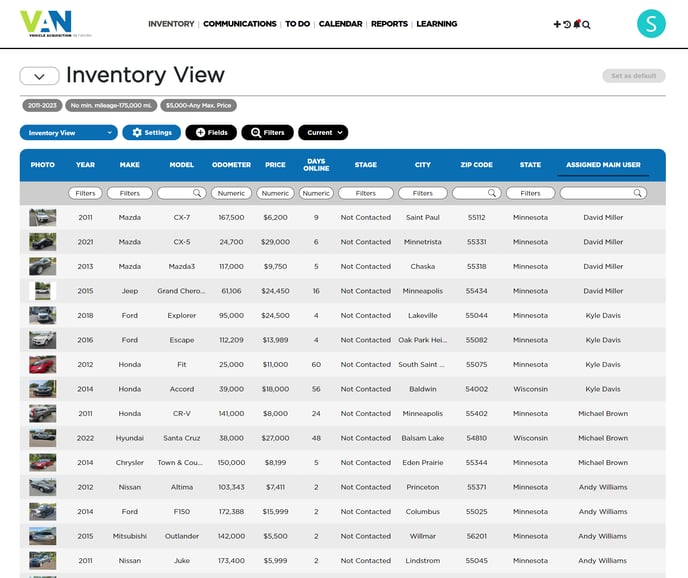Sort by the Price column header
Screen dimensions: 688x578
(x=275, y=165)
